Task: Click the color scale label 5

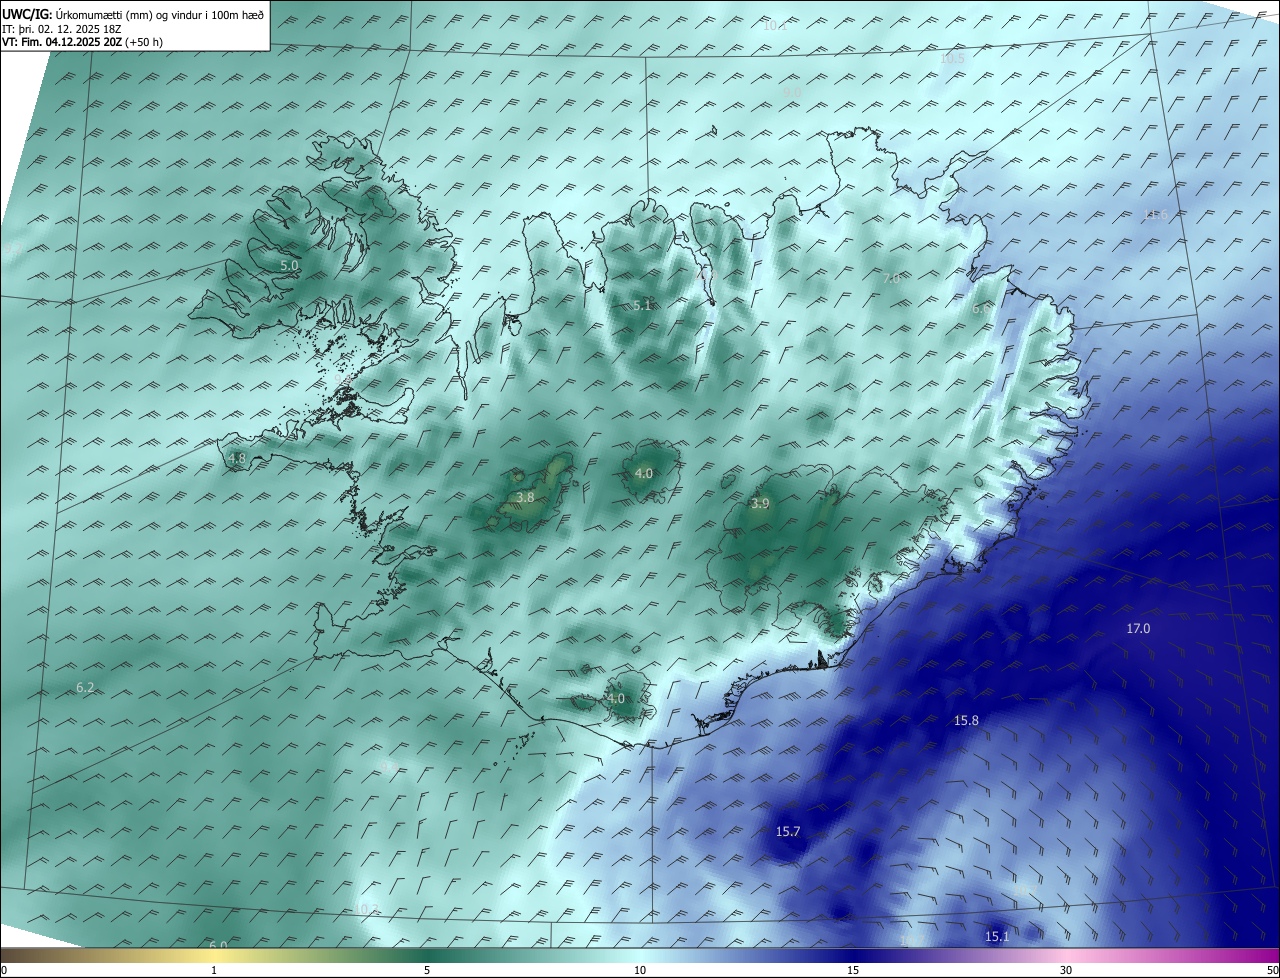Action: tap(427, 970)
